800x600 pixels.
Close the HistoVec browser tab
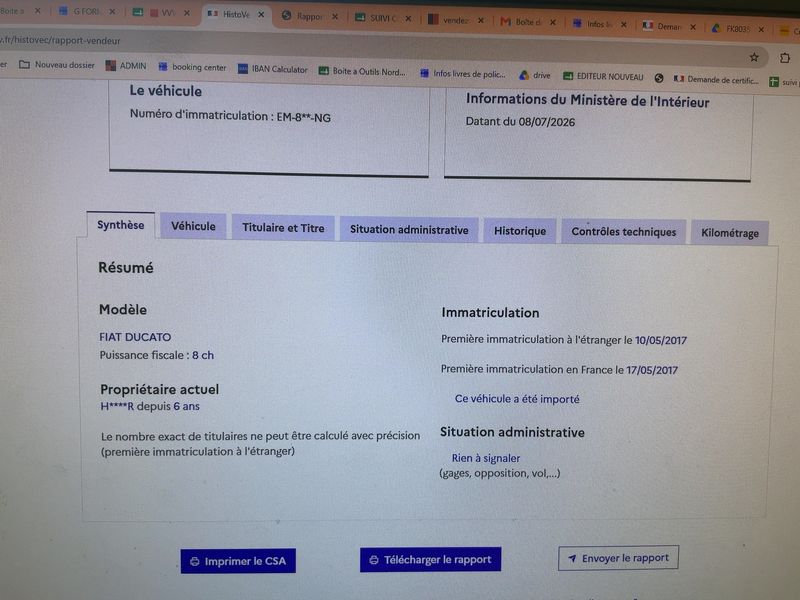point(261,15)
